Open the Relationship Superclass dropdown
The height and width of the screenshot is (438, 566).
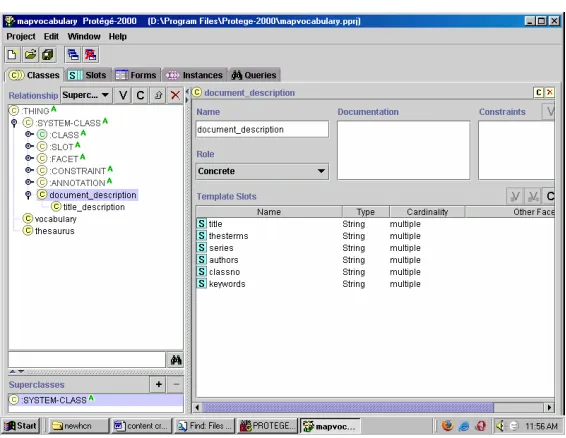(x=86, y=95)
